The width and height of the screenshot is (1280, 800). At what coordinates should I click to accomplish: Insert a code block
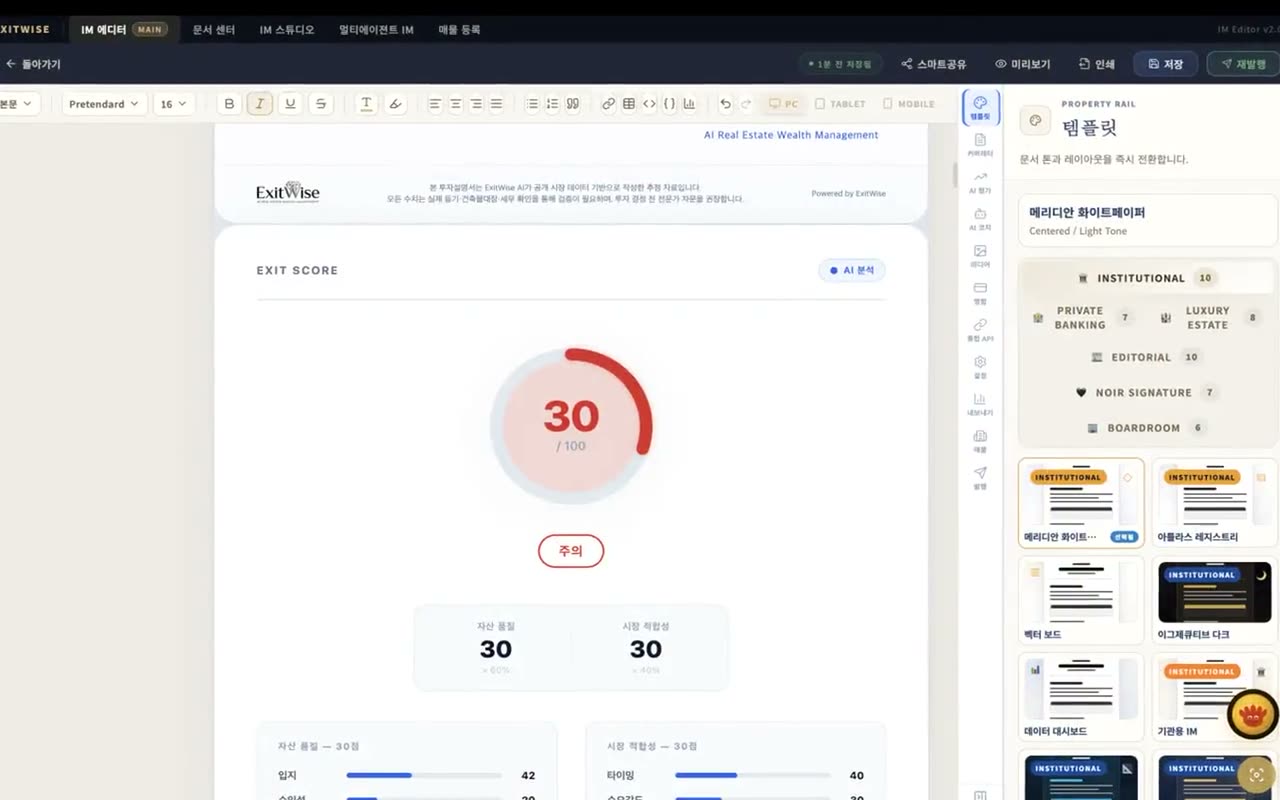[649, 104]
